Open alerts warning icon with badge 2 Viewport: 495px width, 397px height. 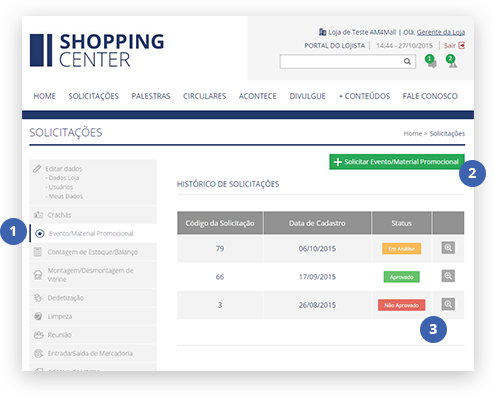point(452,62)
